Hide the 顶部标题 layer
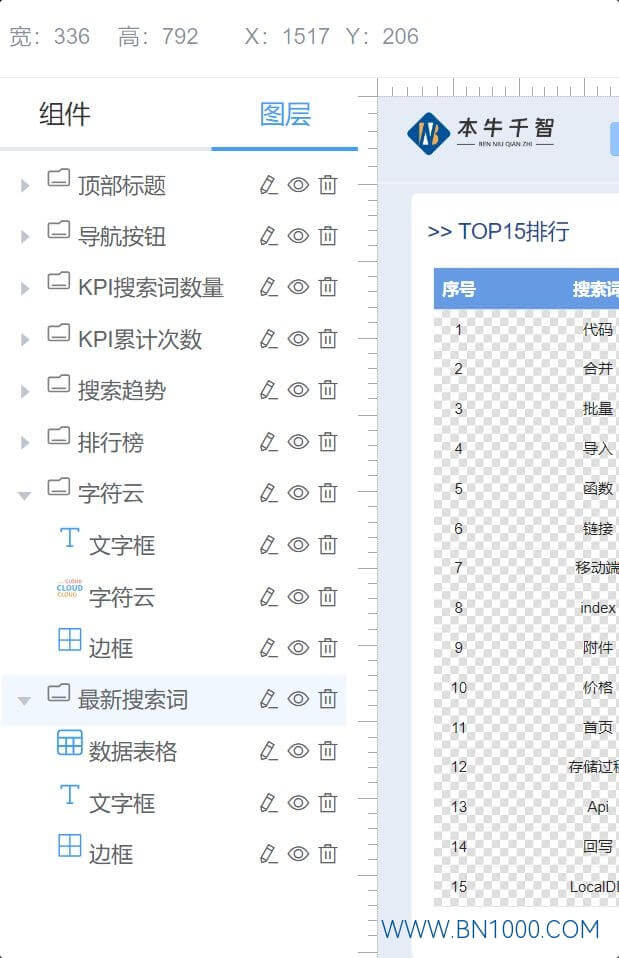 pos(298,185)
